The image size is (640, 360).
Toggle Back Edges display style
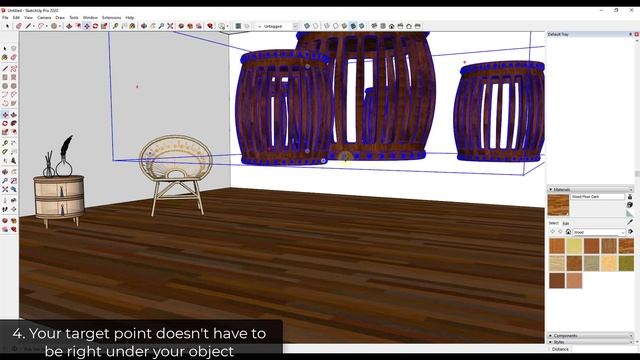pyautogui.click(x=316, y=26)
